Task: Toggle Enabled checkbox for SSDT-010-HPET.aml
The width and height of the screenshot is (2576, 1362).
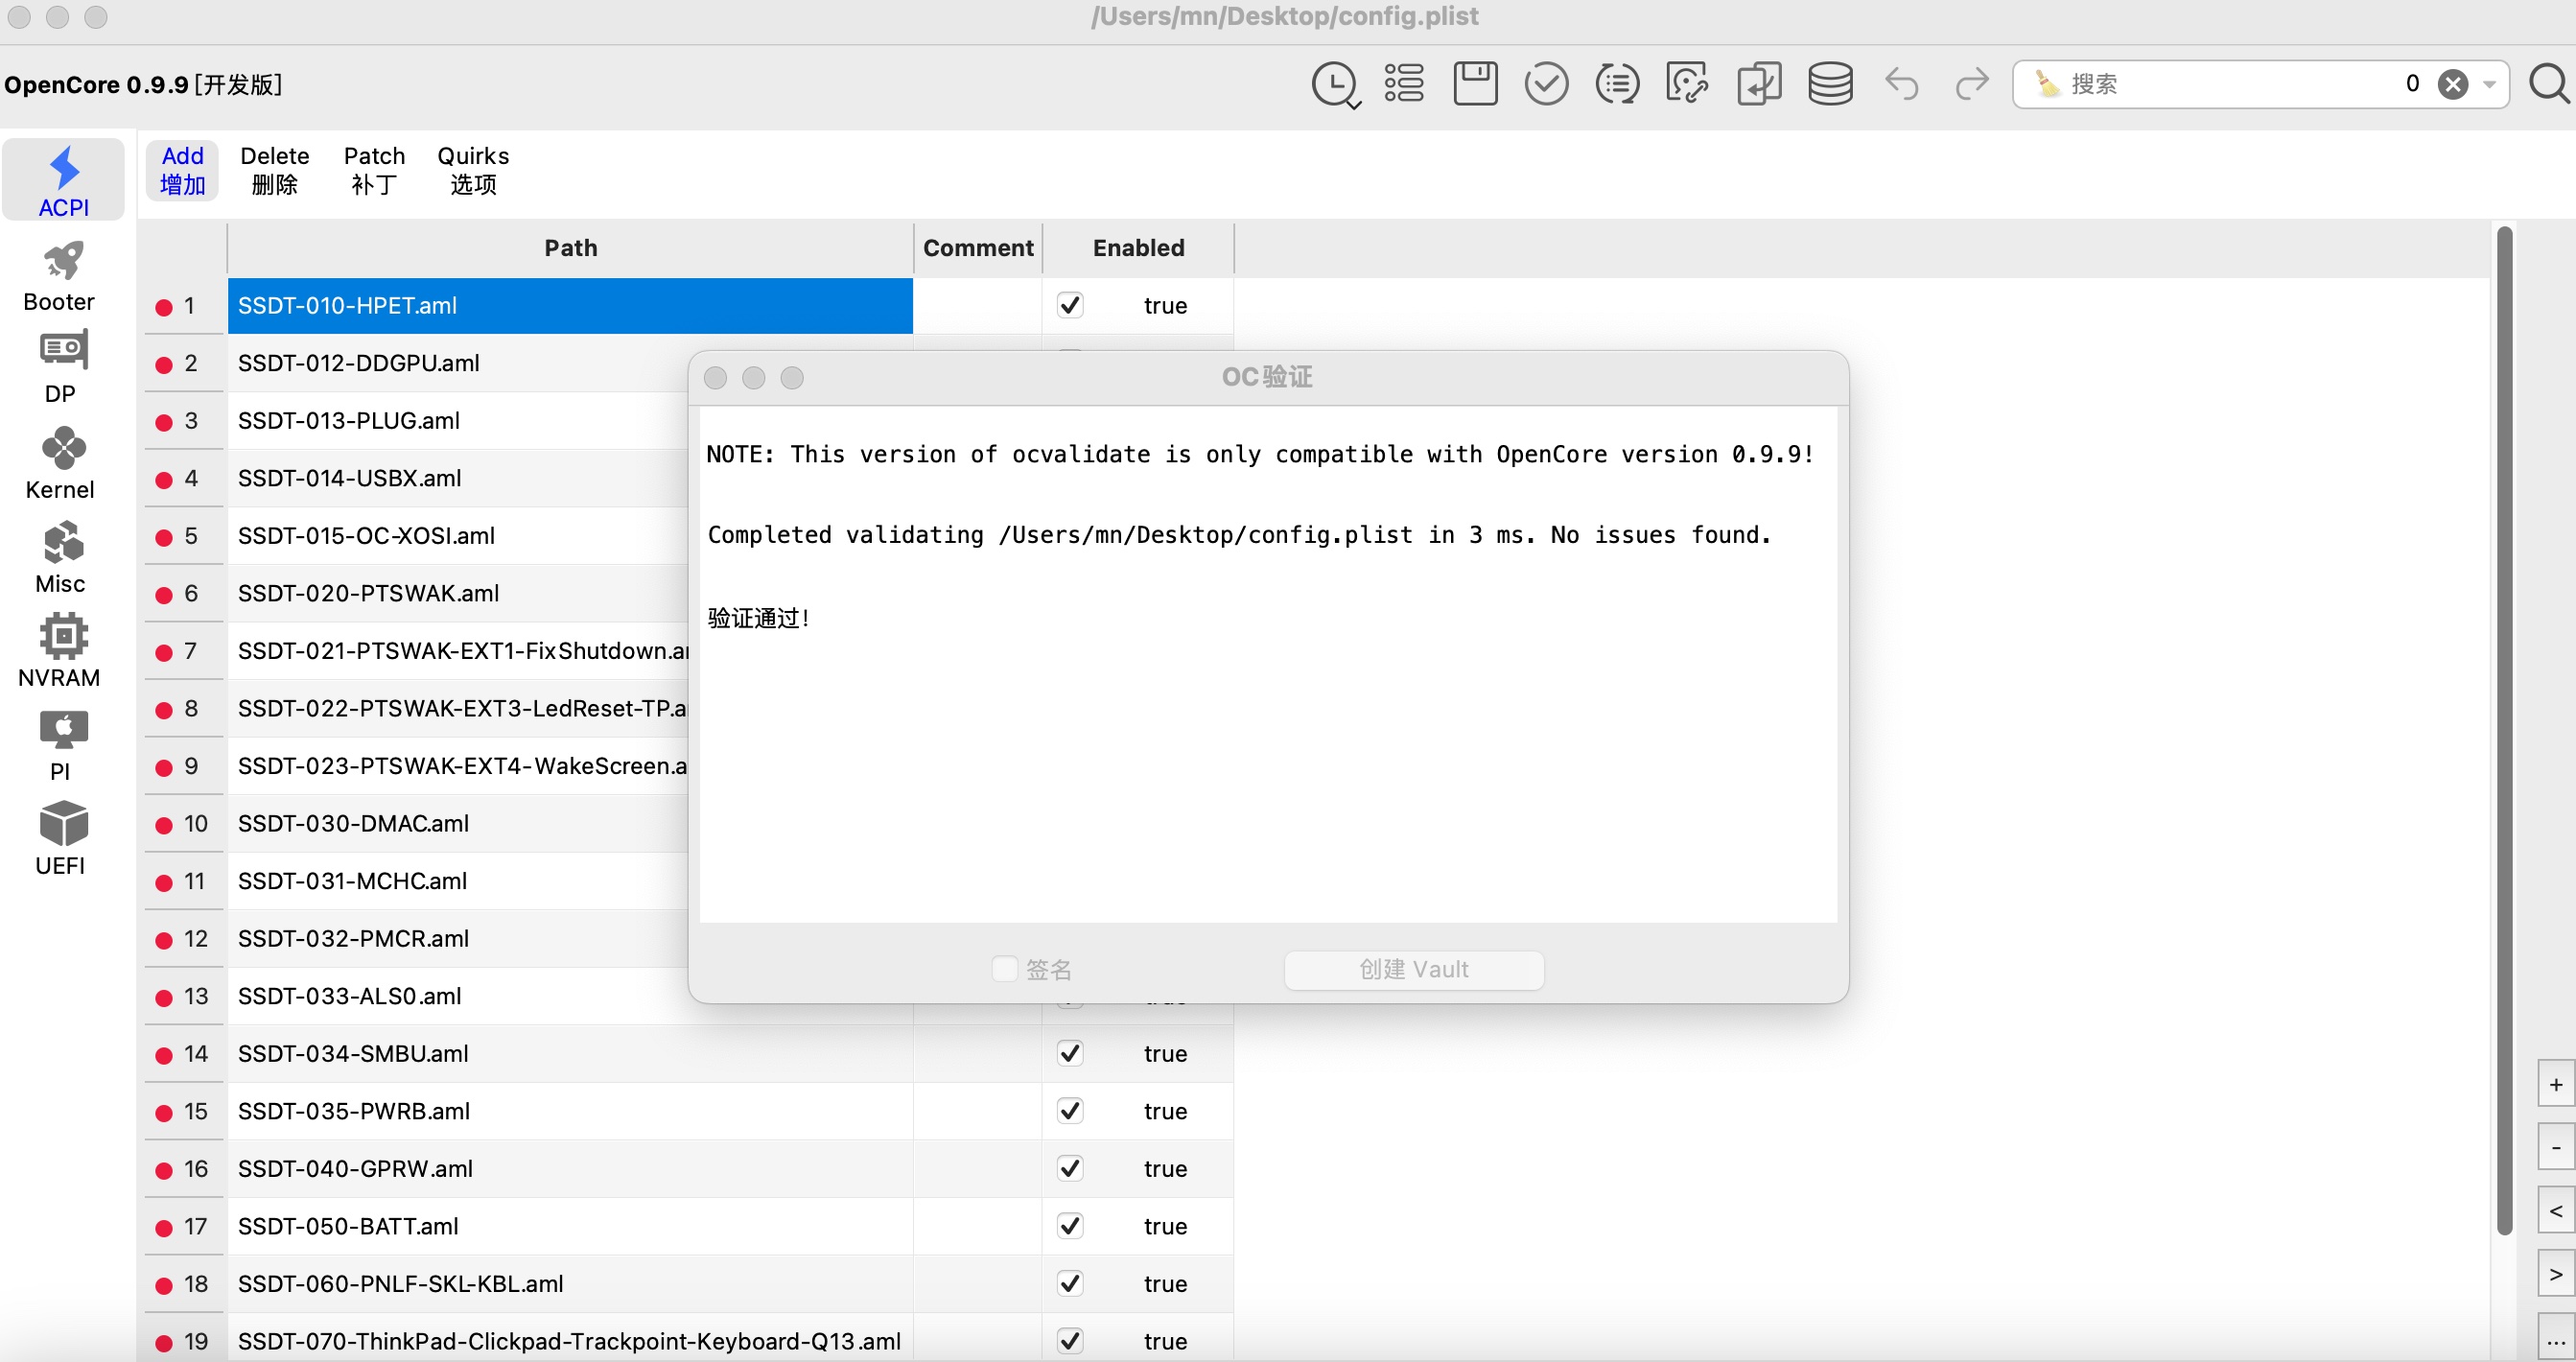Action: pos(1070,305)
